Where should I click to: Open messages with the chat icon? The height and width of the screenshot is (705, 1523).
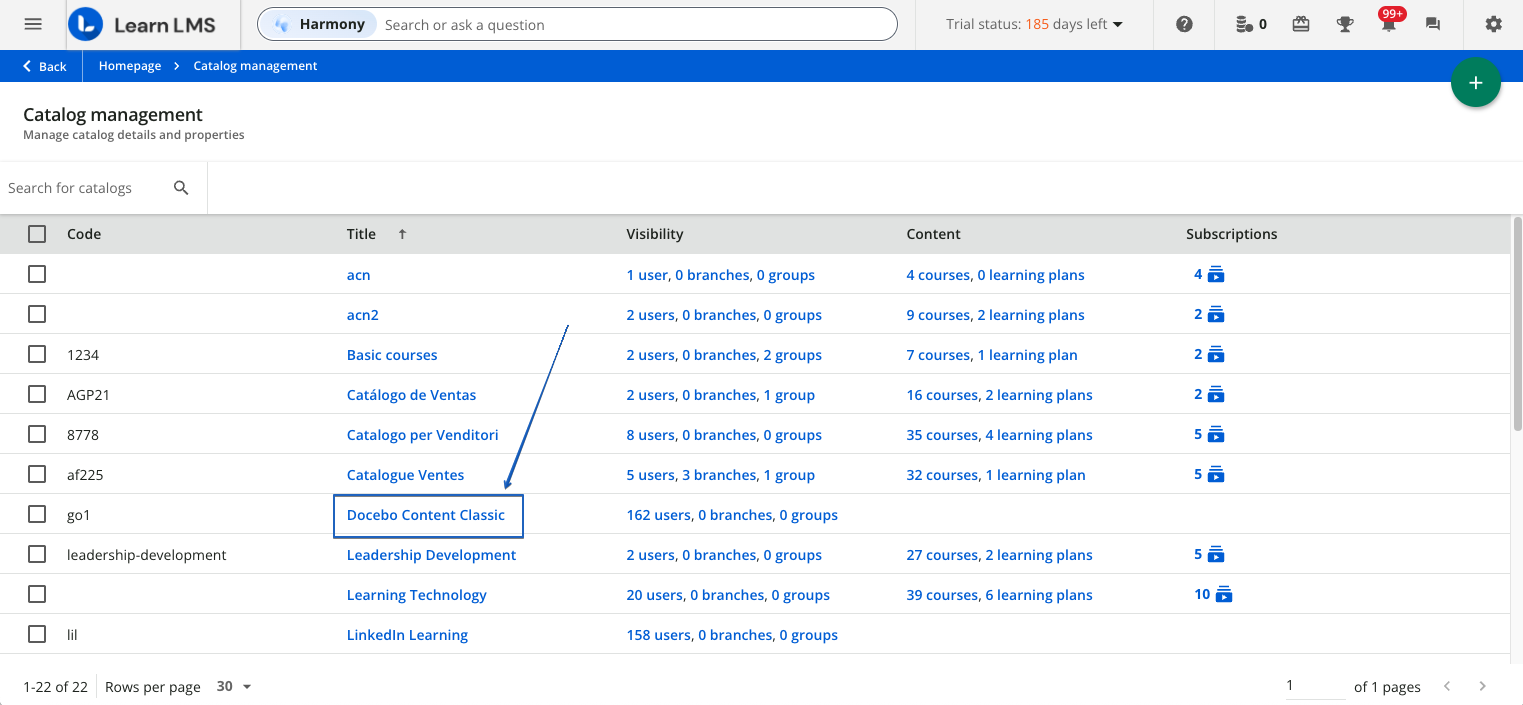(1432, 23)
